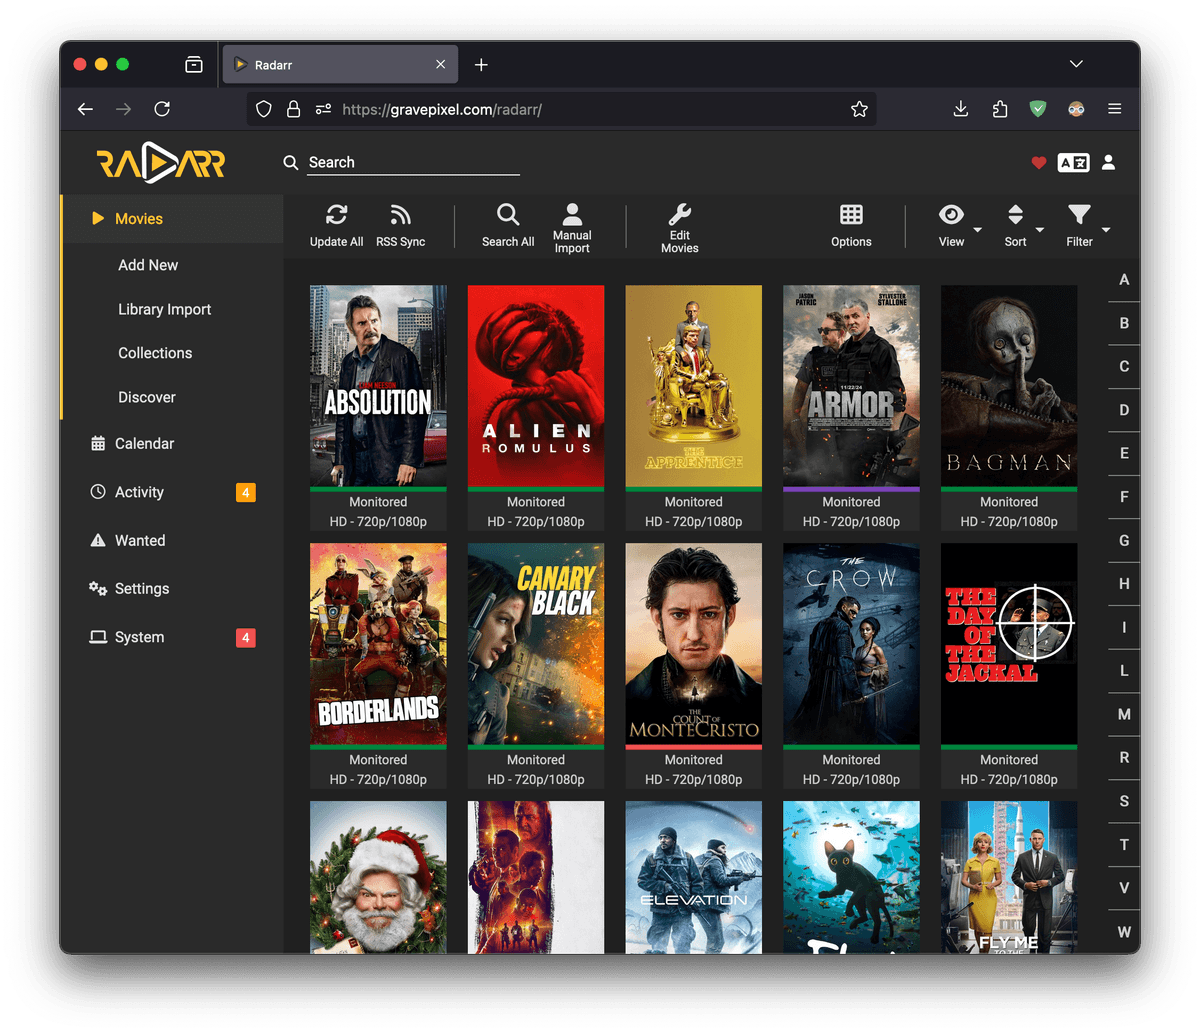This screenshot has height=1033, width=1200.
Task: Open poster Options grid icon
Action: (851, 214)
